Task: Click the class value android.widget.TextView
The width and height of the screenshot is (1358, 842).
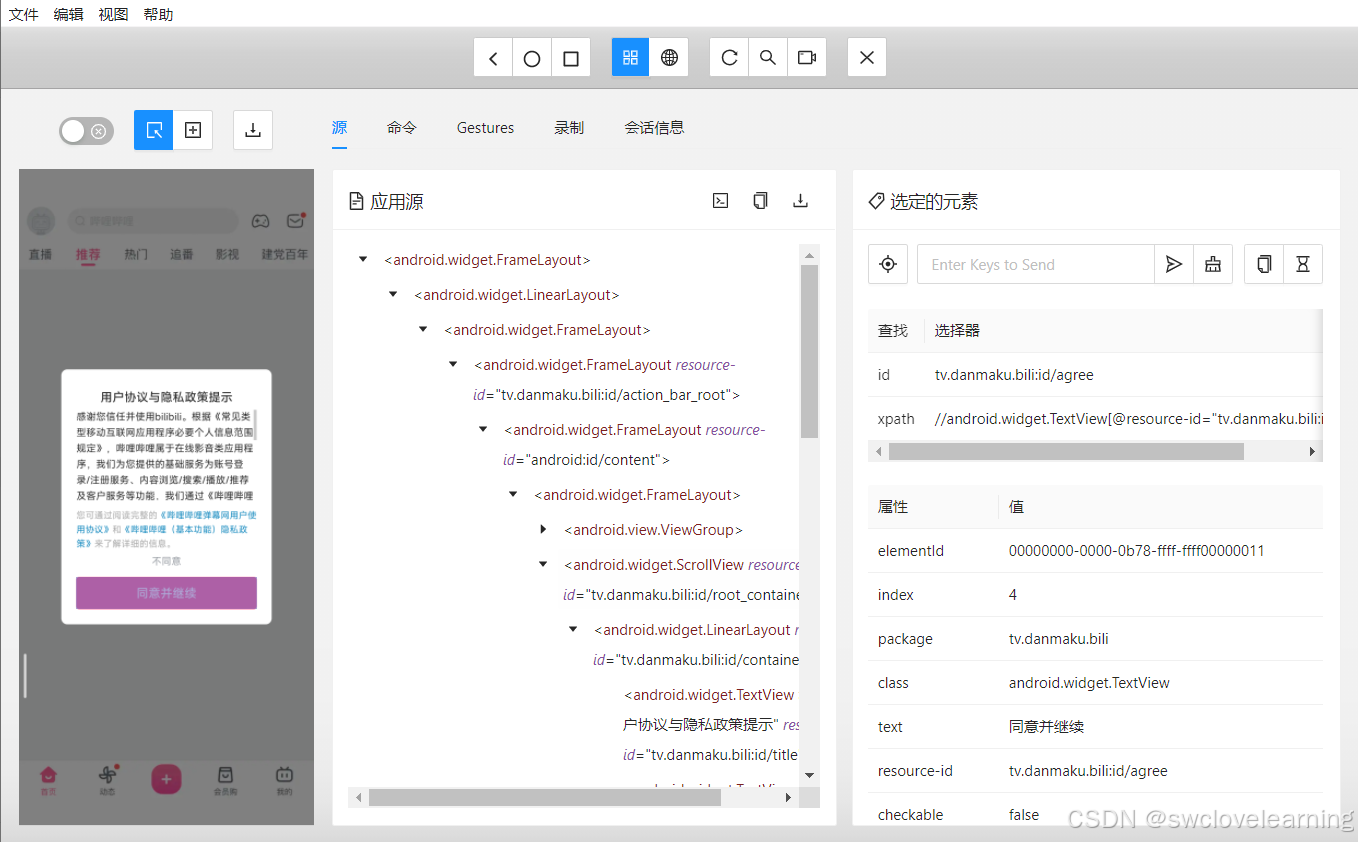Action: tap(1089, 683)
